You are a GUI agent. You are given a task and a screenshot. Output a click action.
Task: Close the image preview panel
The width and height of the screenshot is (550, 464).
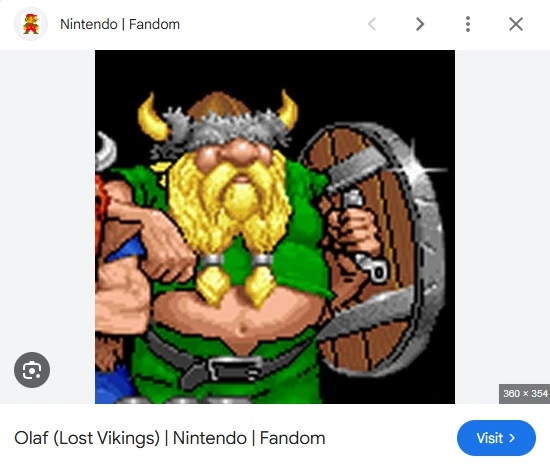516,24
